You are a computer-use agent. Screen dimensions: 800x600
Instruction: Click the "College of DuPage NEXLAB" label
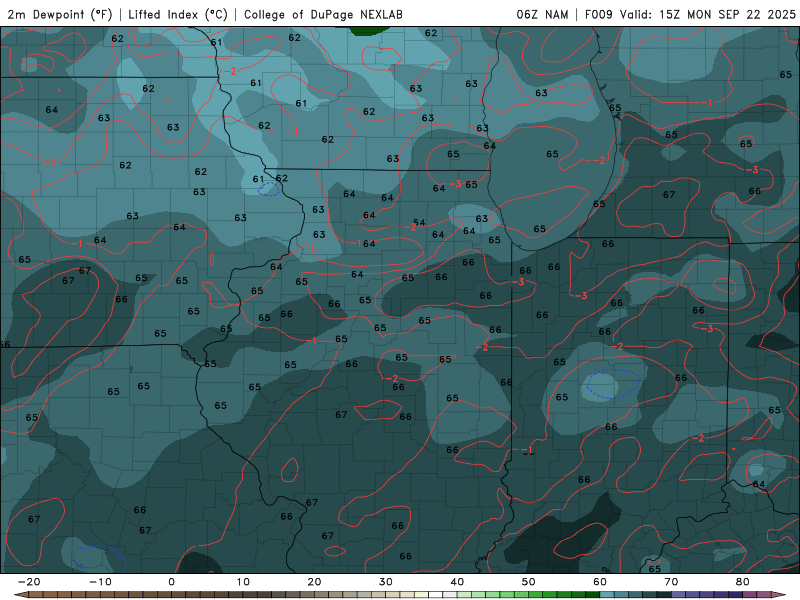[x=323, y=14]
